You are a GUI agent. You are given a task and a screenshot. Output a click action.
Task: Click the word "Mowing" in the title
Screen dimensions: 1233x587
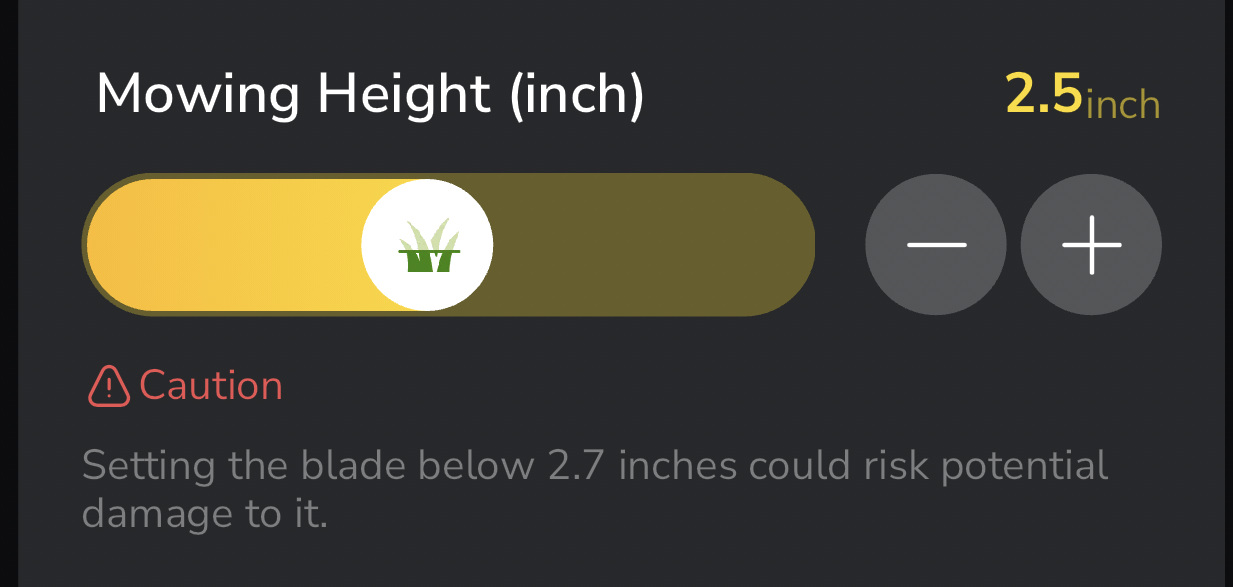click(x=198, y=96)
